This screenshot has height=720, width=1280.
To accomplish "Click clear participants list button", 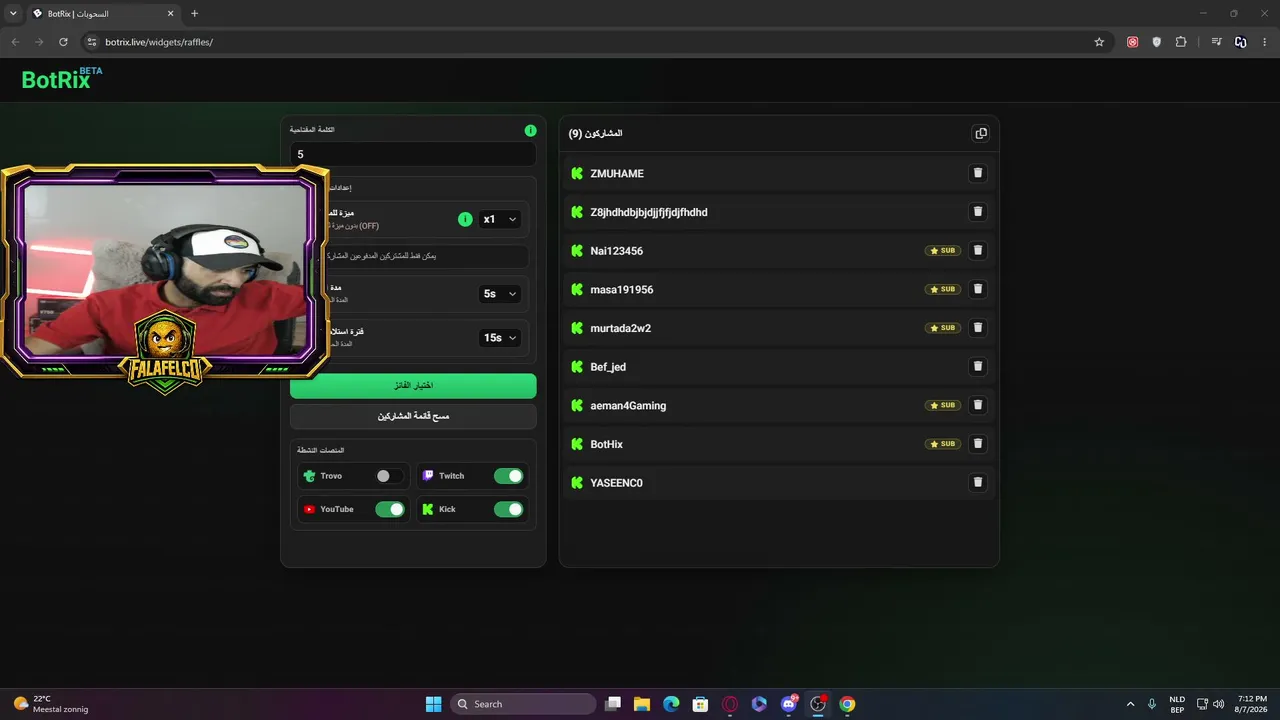I will point(413,416).
